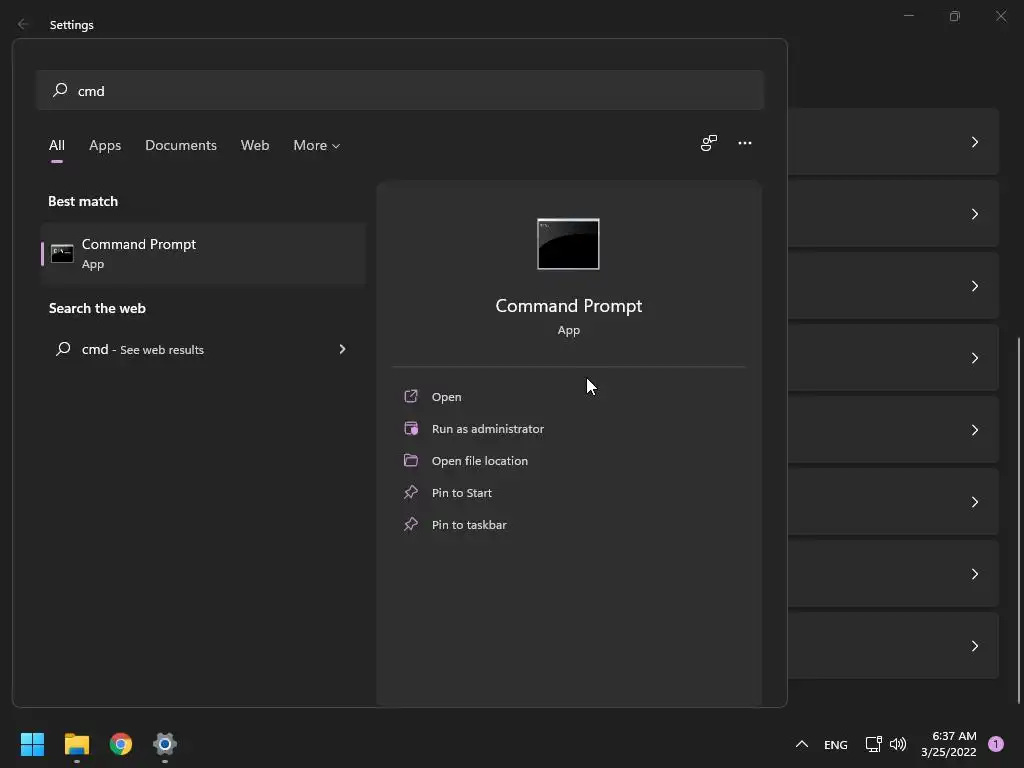Viewport: 1024px width, 768px height.
Task: Click last Settings row chevron behind search
Action: coord(974,646)
